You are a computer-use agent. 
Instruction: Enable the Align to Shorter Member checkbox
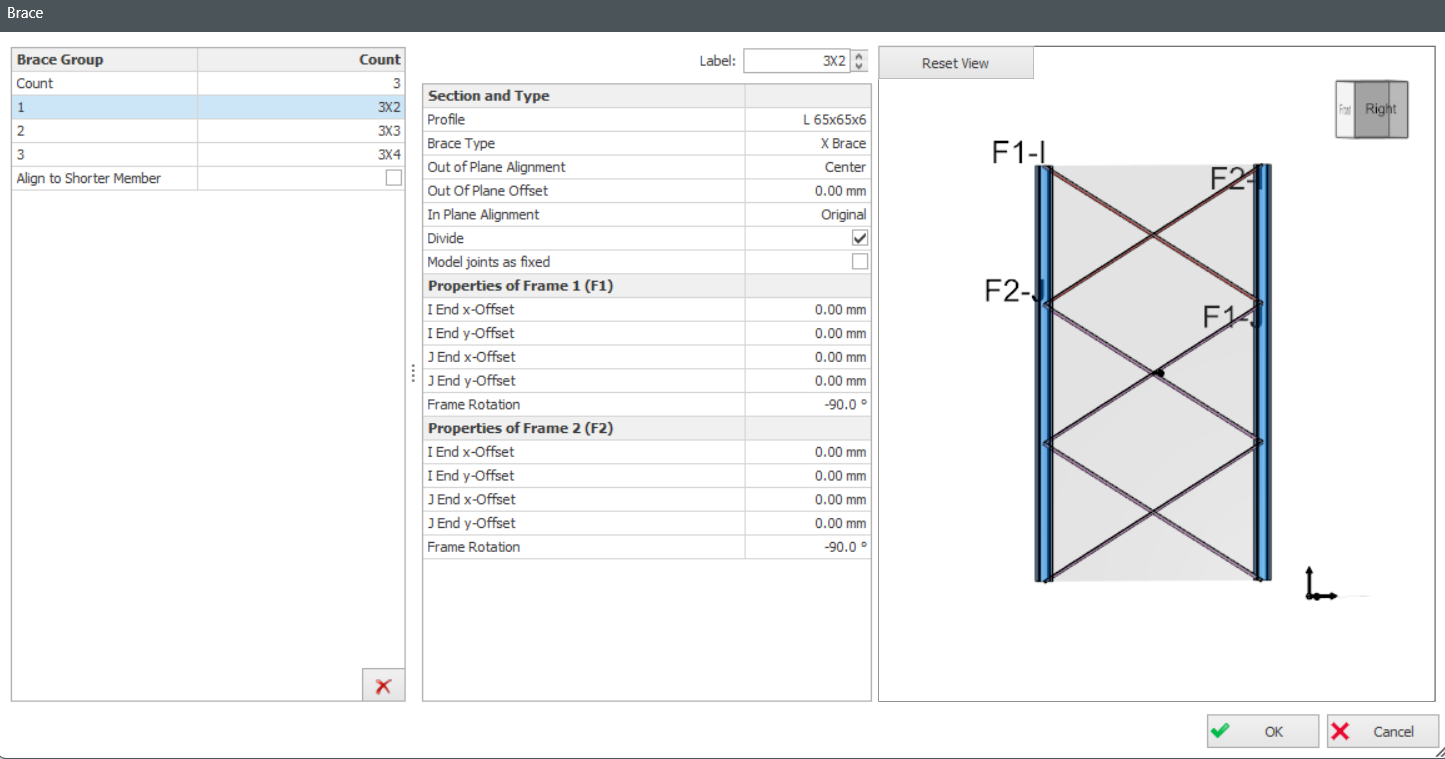[x=394, y=178]
